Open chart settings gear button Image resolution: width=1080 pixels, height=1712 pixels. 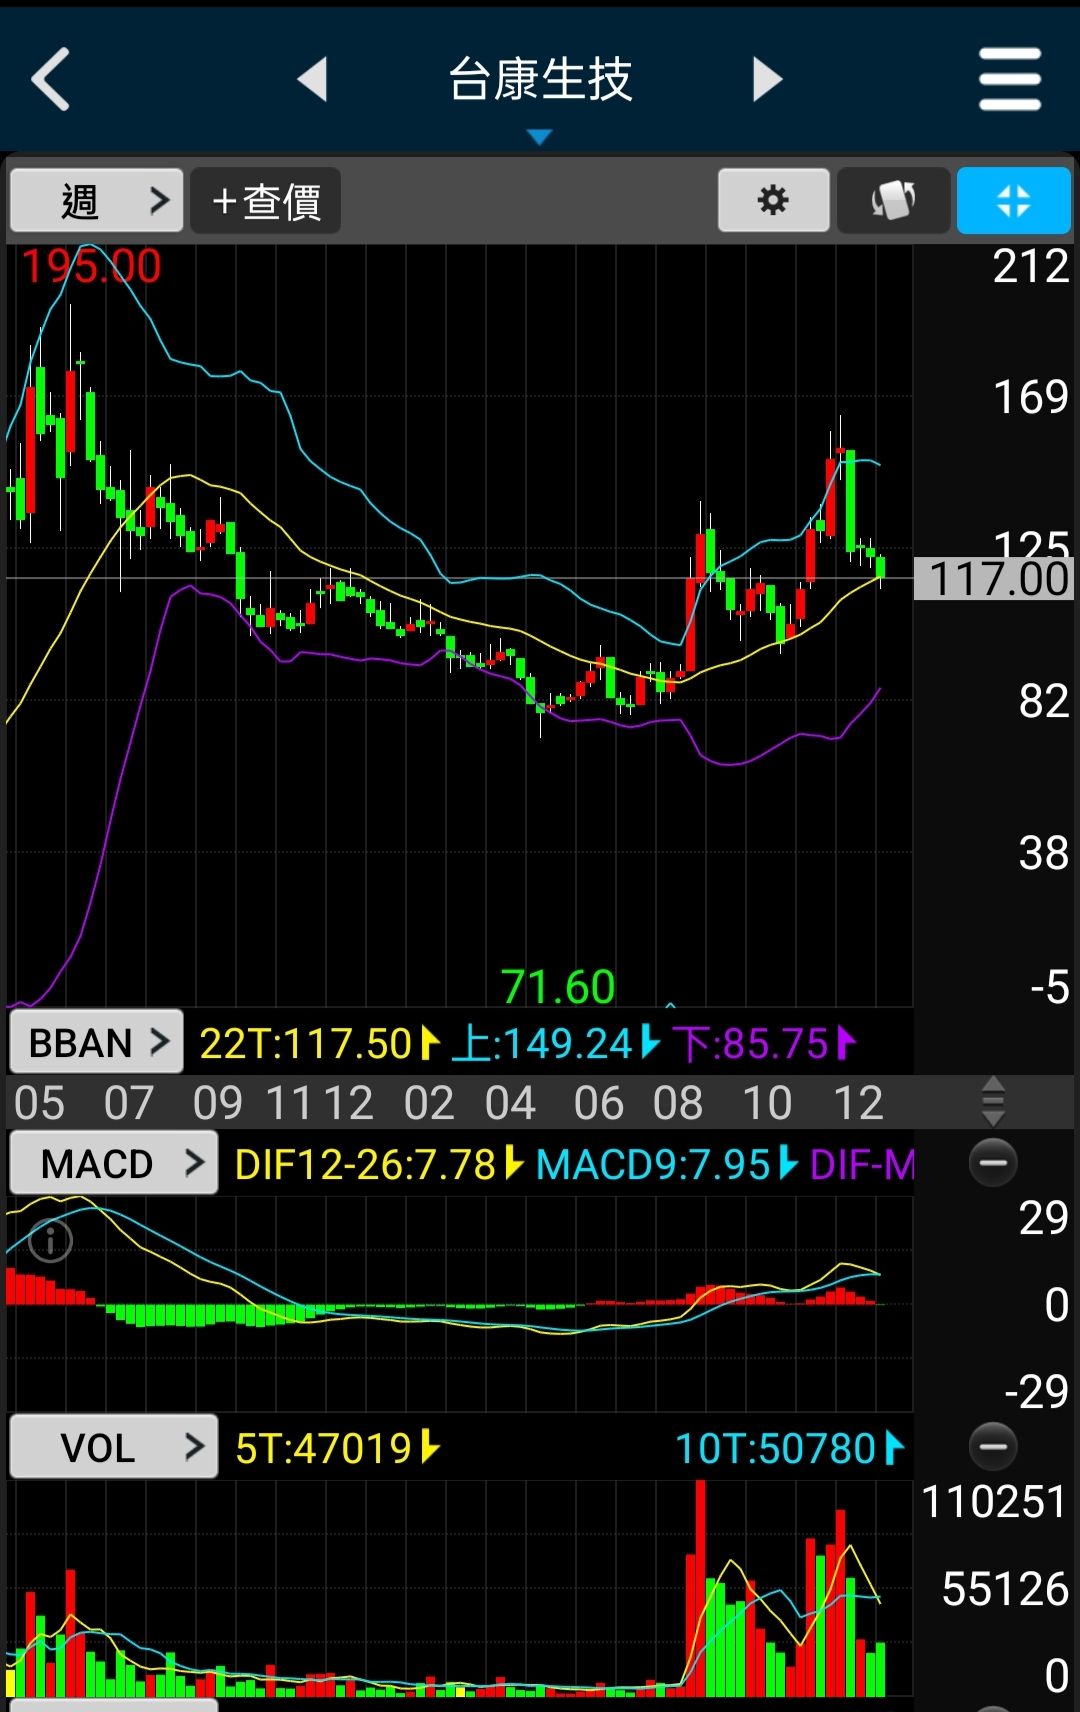pyautogui.click(x=773, y=201)
